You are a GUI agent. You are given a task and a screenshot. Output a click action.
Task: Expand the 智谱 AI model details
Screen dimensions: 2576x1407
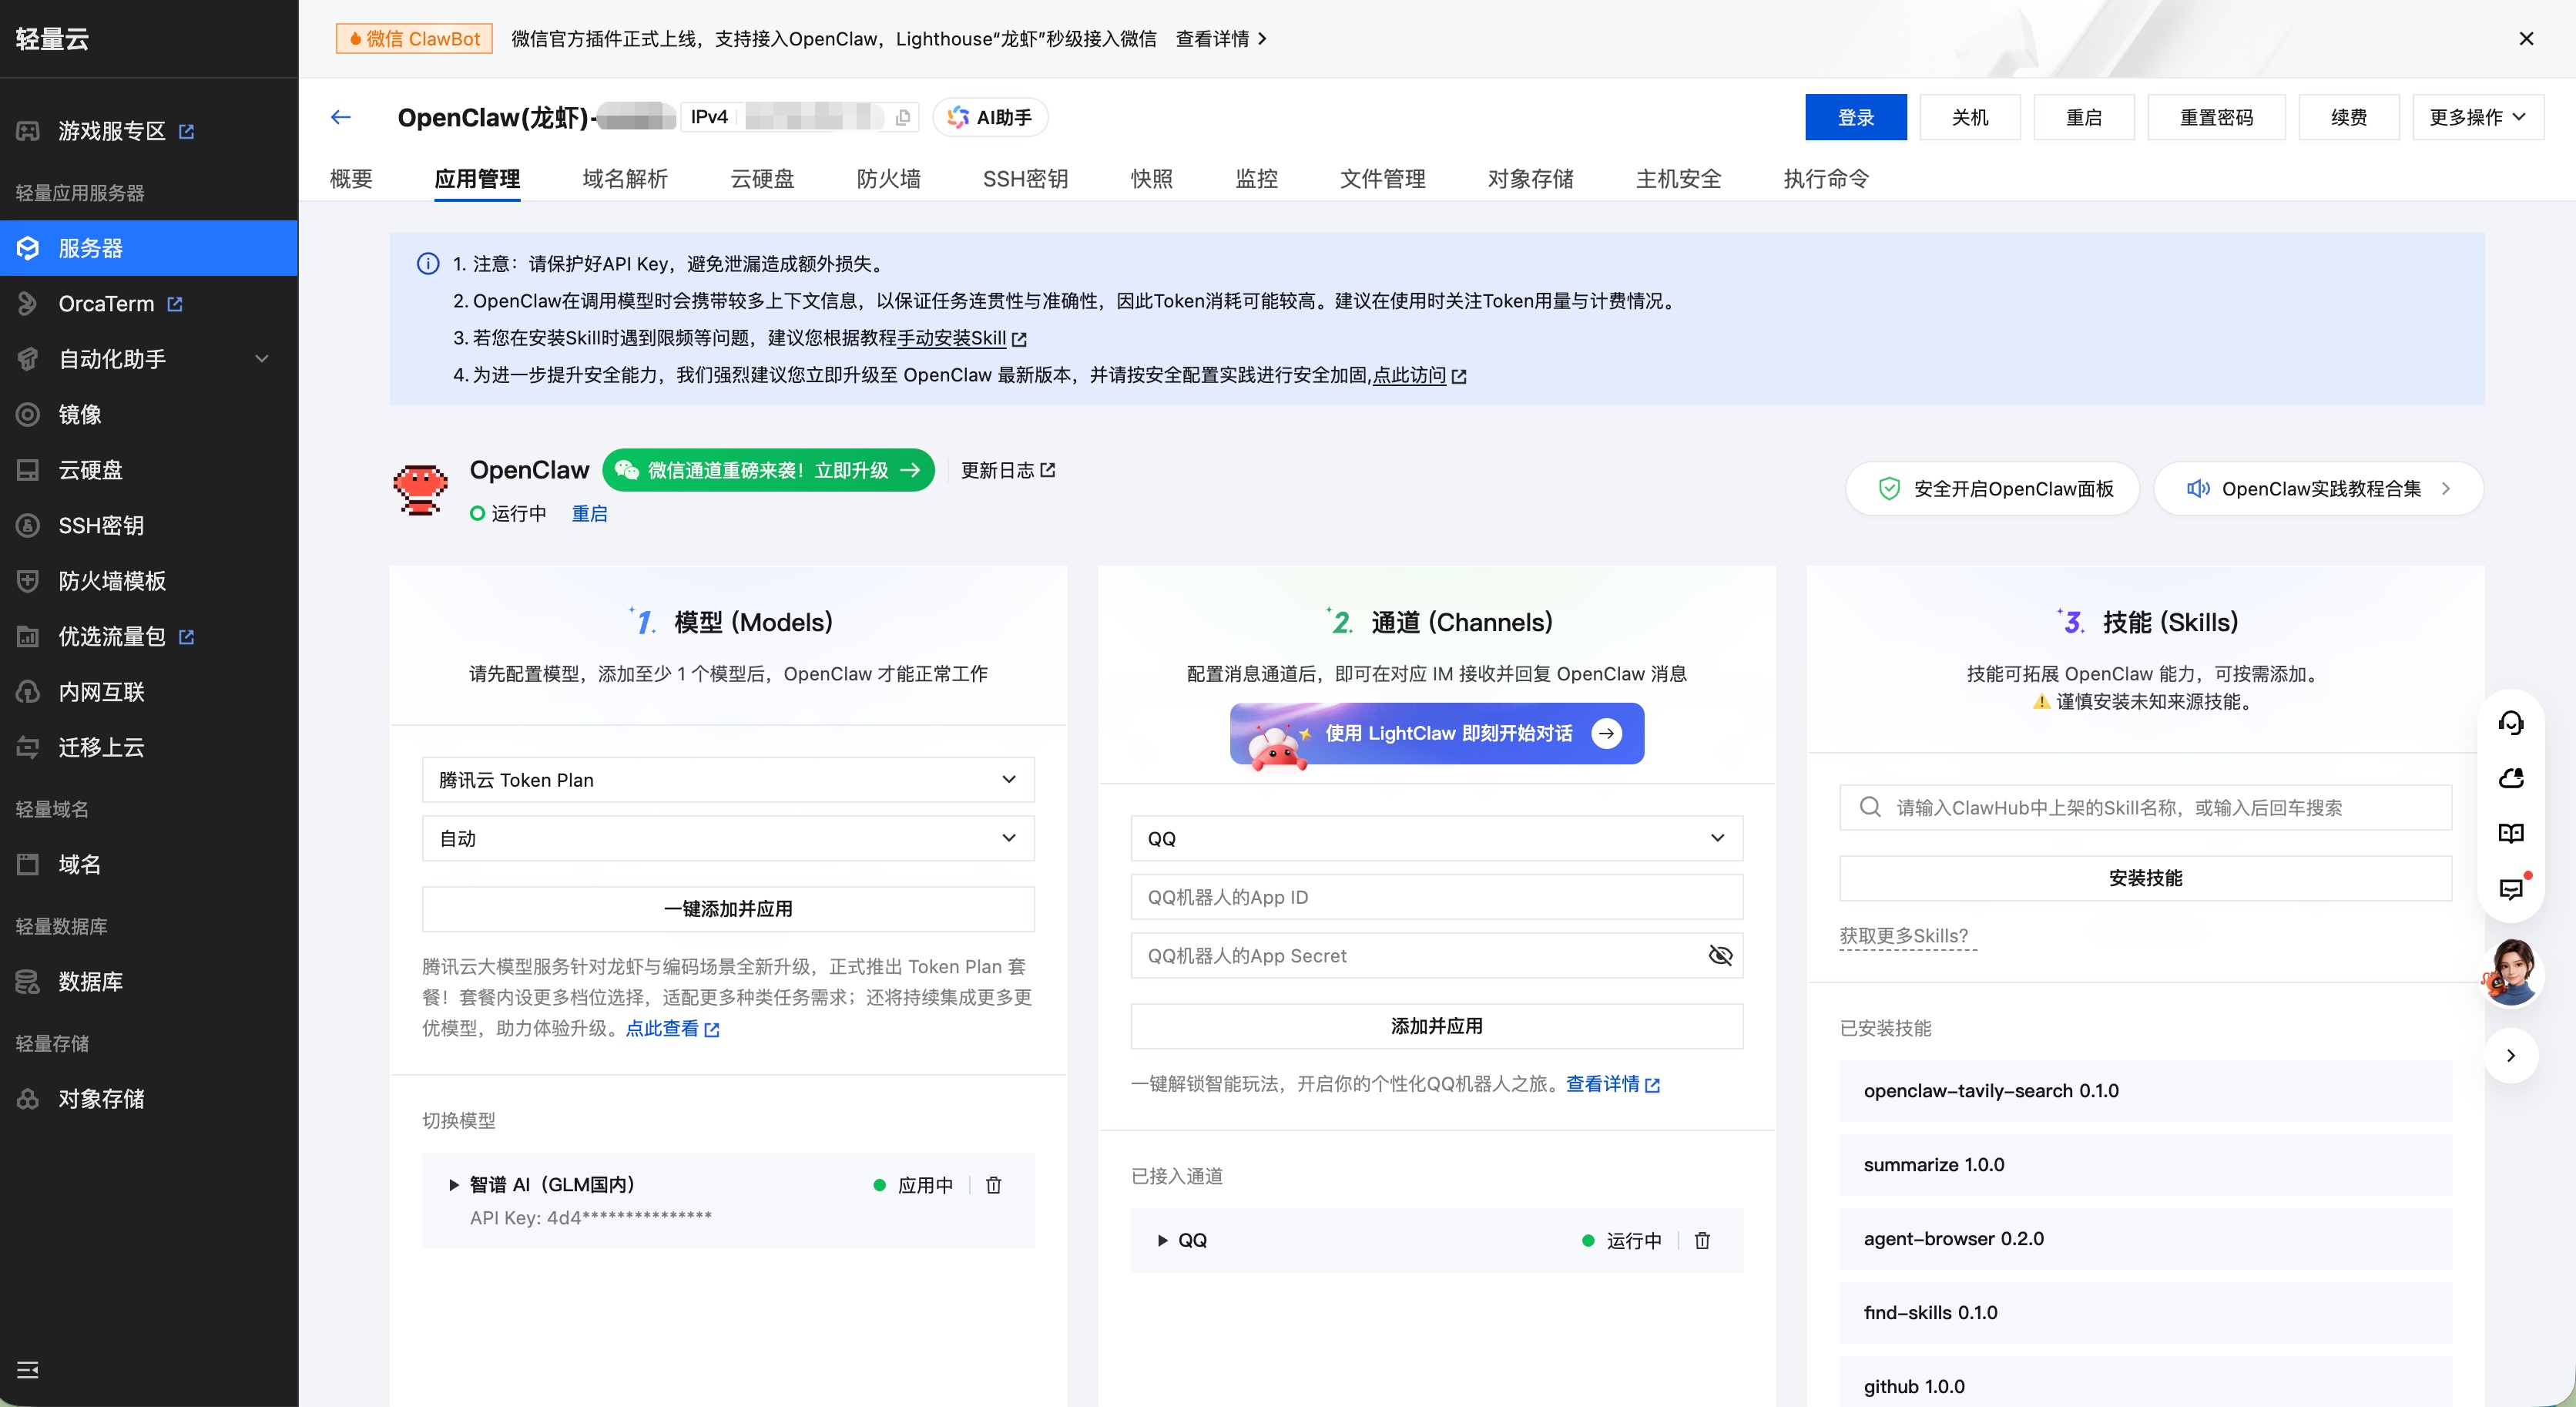[454, 1185]
